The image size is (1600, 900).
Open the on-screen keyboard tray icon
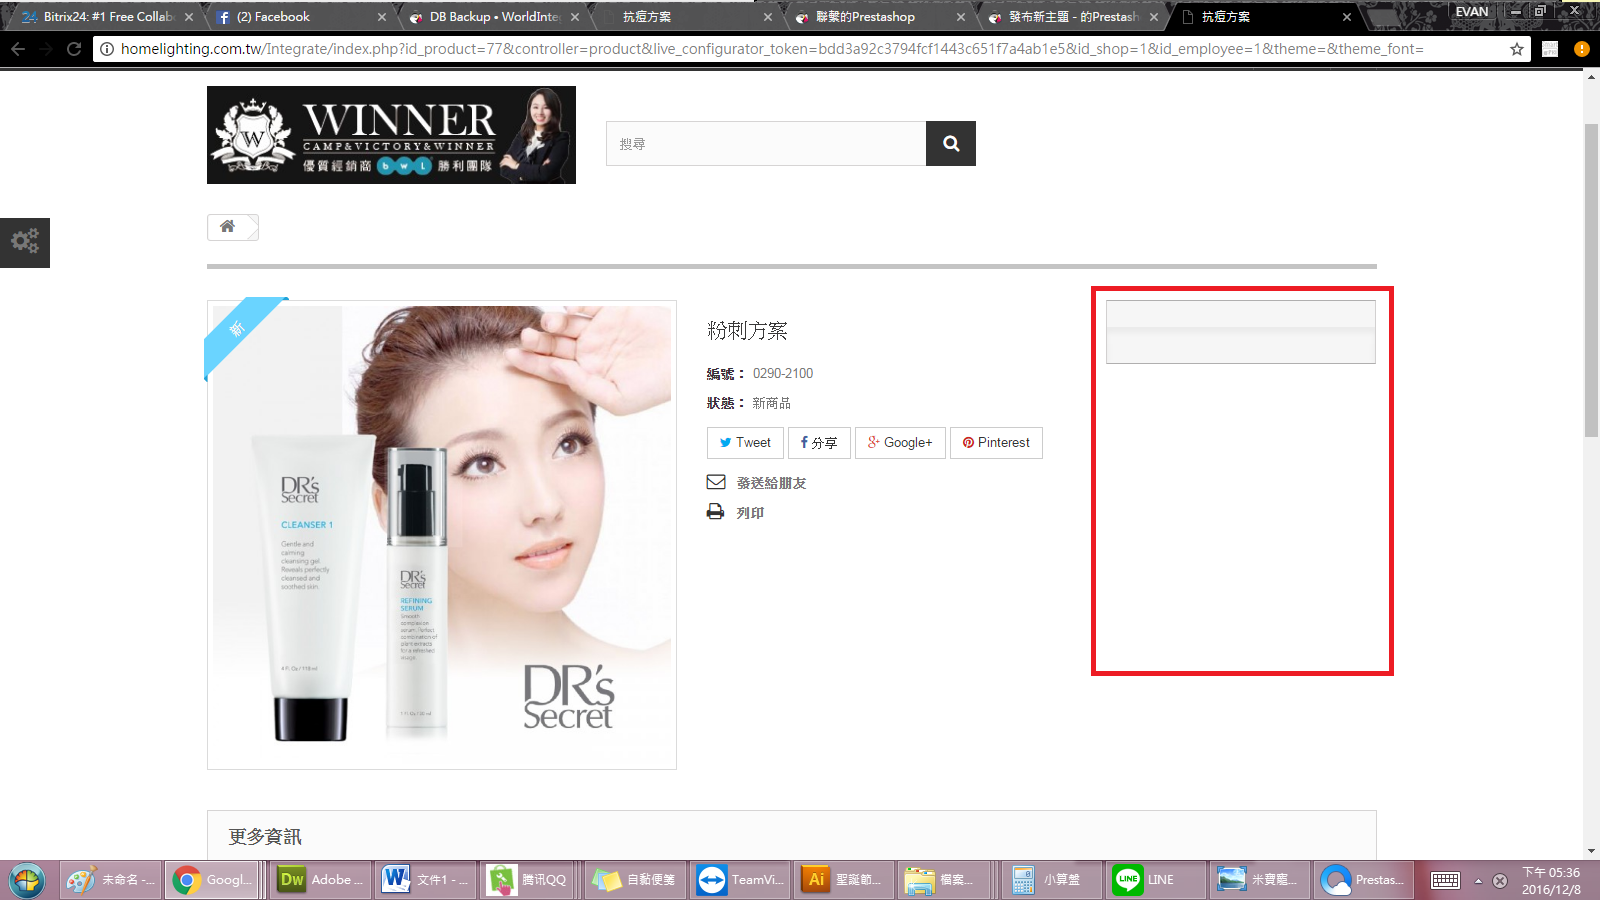1445,880
